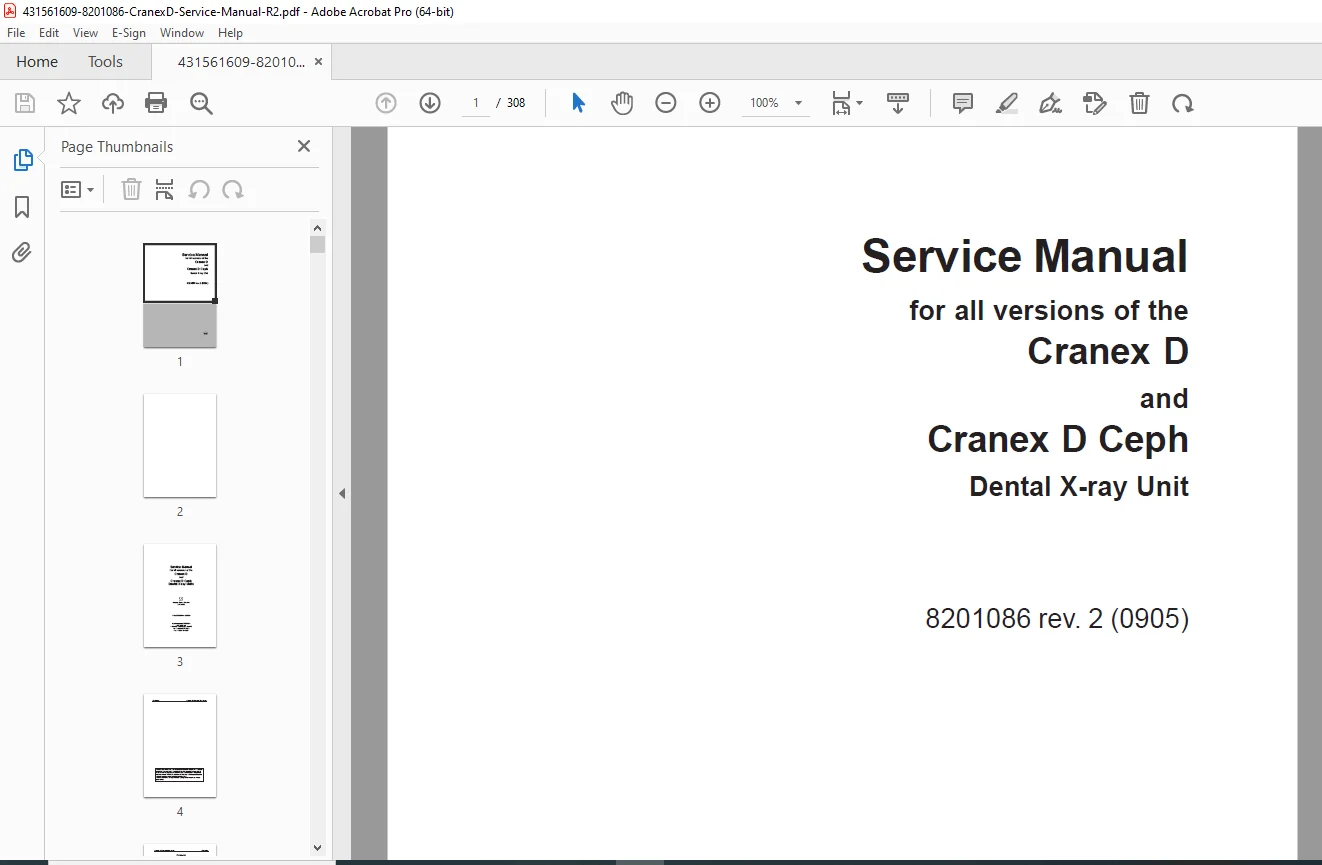This screenshot has height=865, width=1322.
Task: Click the insert page break thumbnails icon
Action: coord(165,190)
